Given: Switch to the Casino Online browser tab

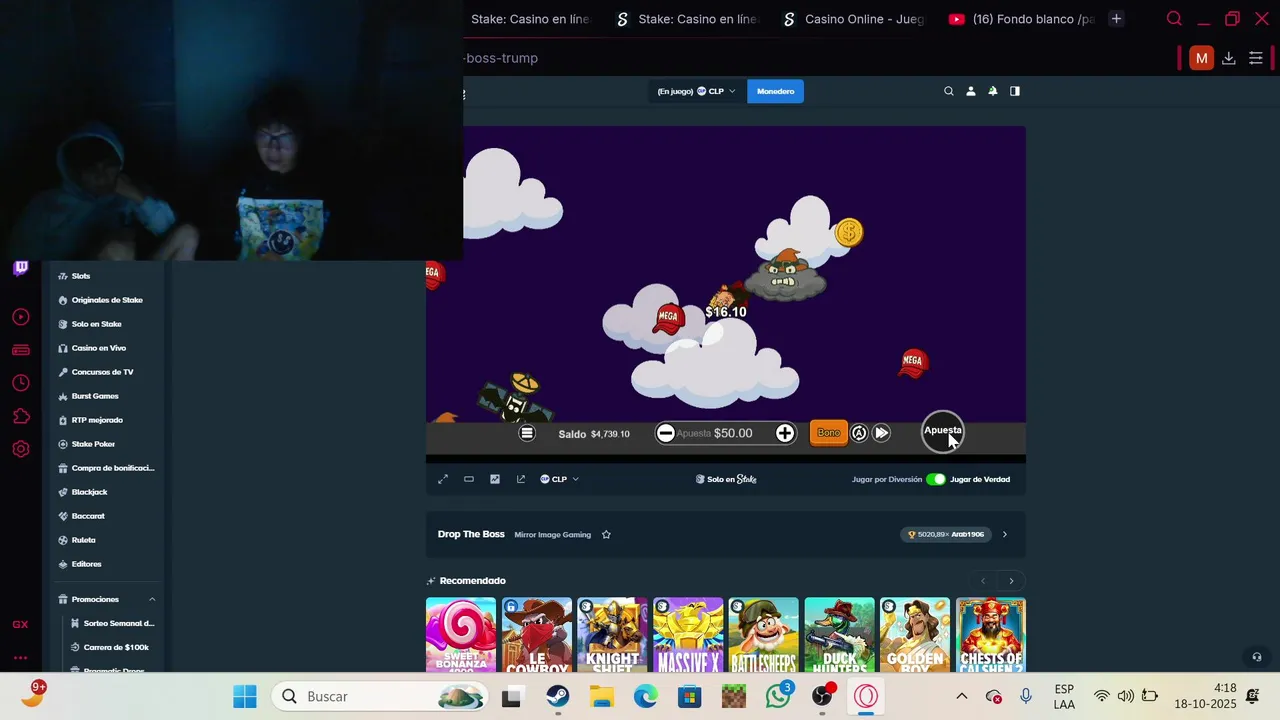Looking at the screenshot, I should coord(855,19).
